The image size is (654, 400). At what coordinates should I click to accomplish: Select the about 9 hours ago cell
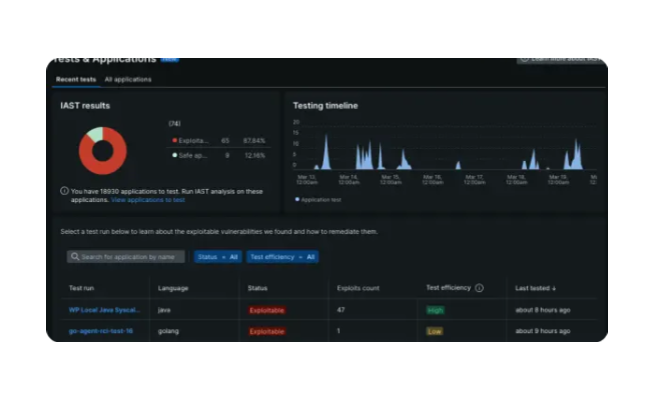pos(543,331)
